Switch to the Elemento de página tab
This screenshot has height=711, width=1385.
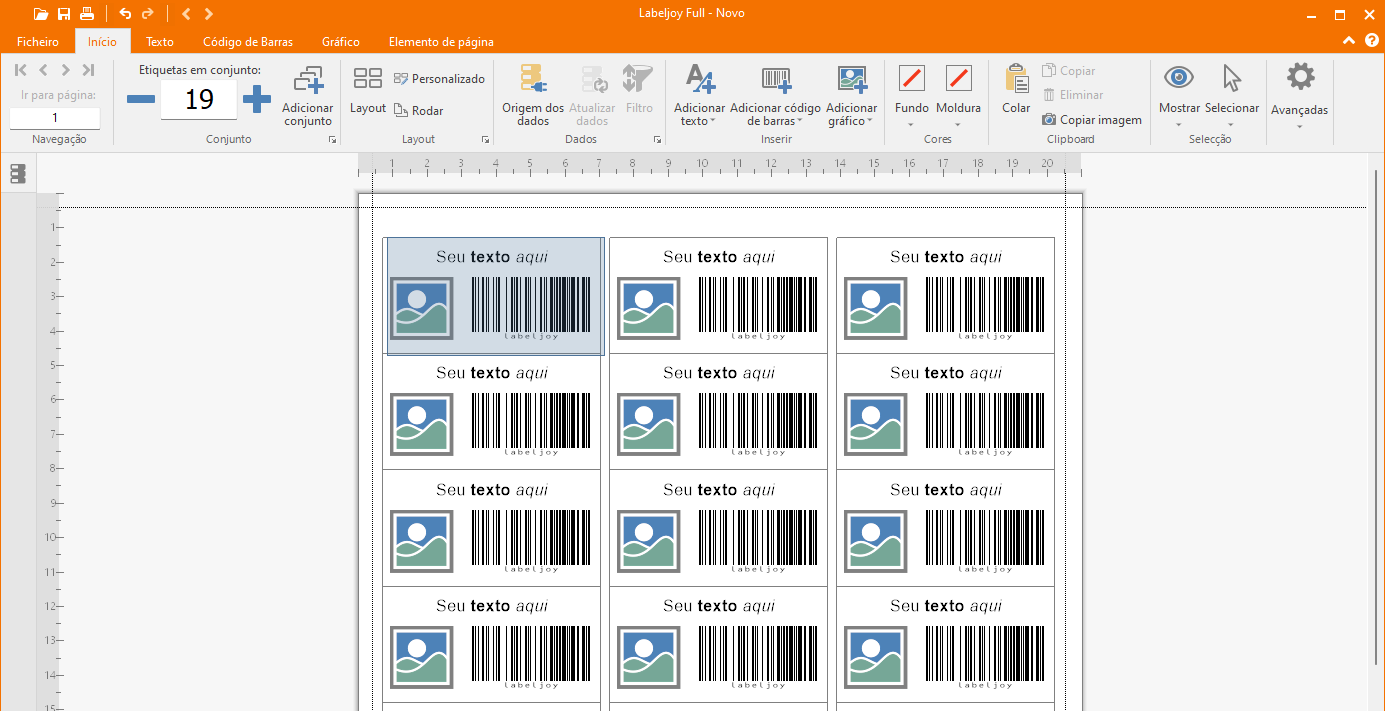click(x=441, y=42)
